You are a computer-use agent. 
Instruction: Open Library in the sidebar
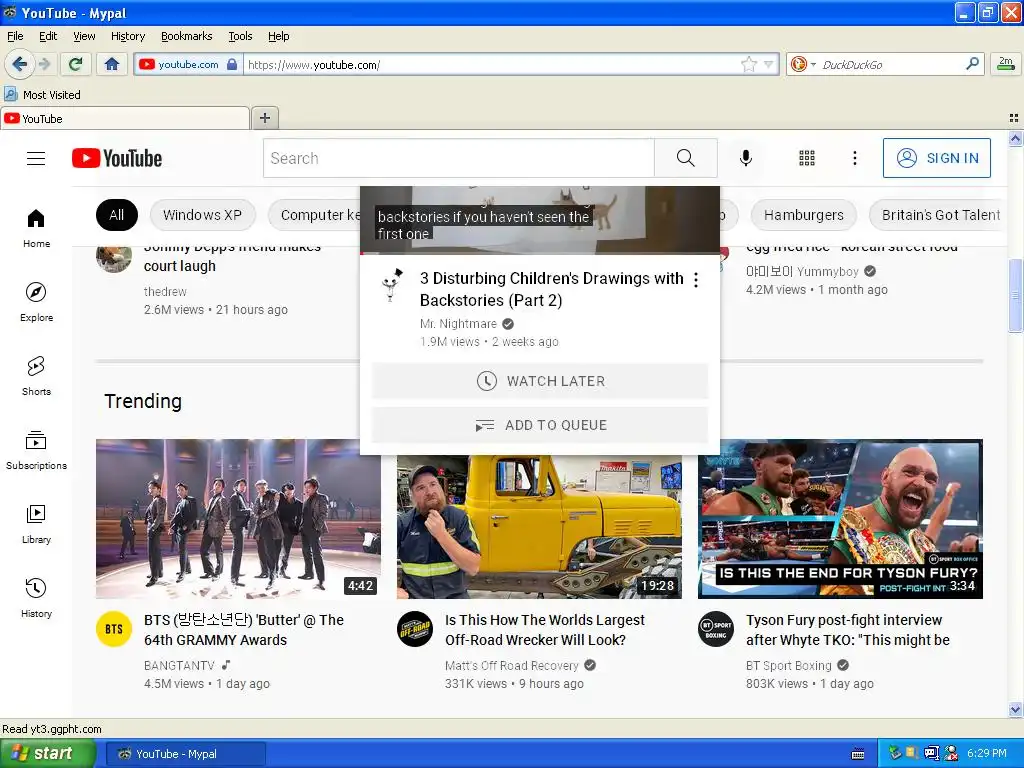36,524
